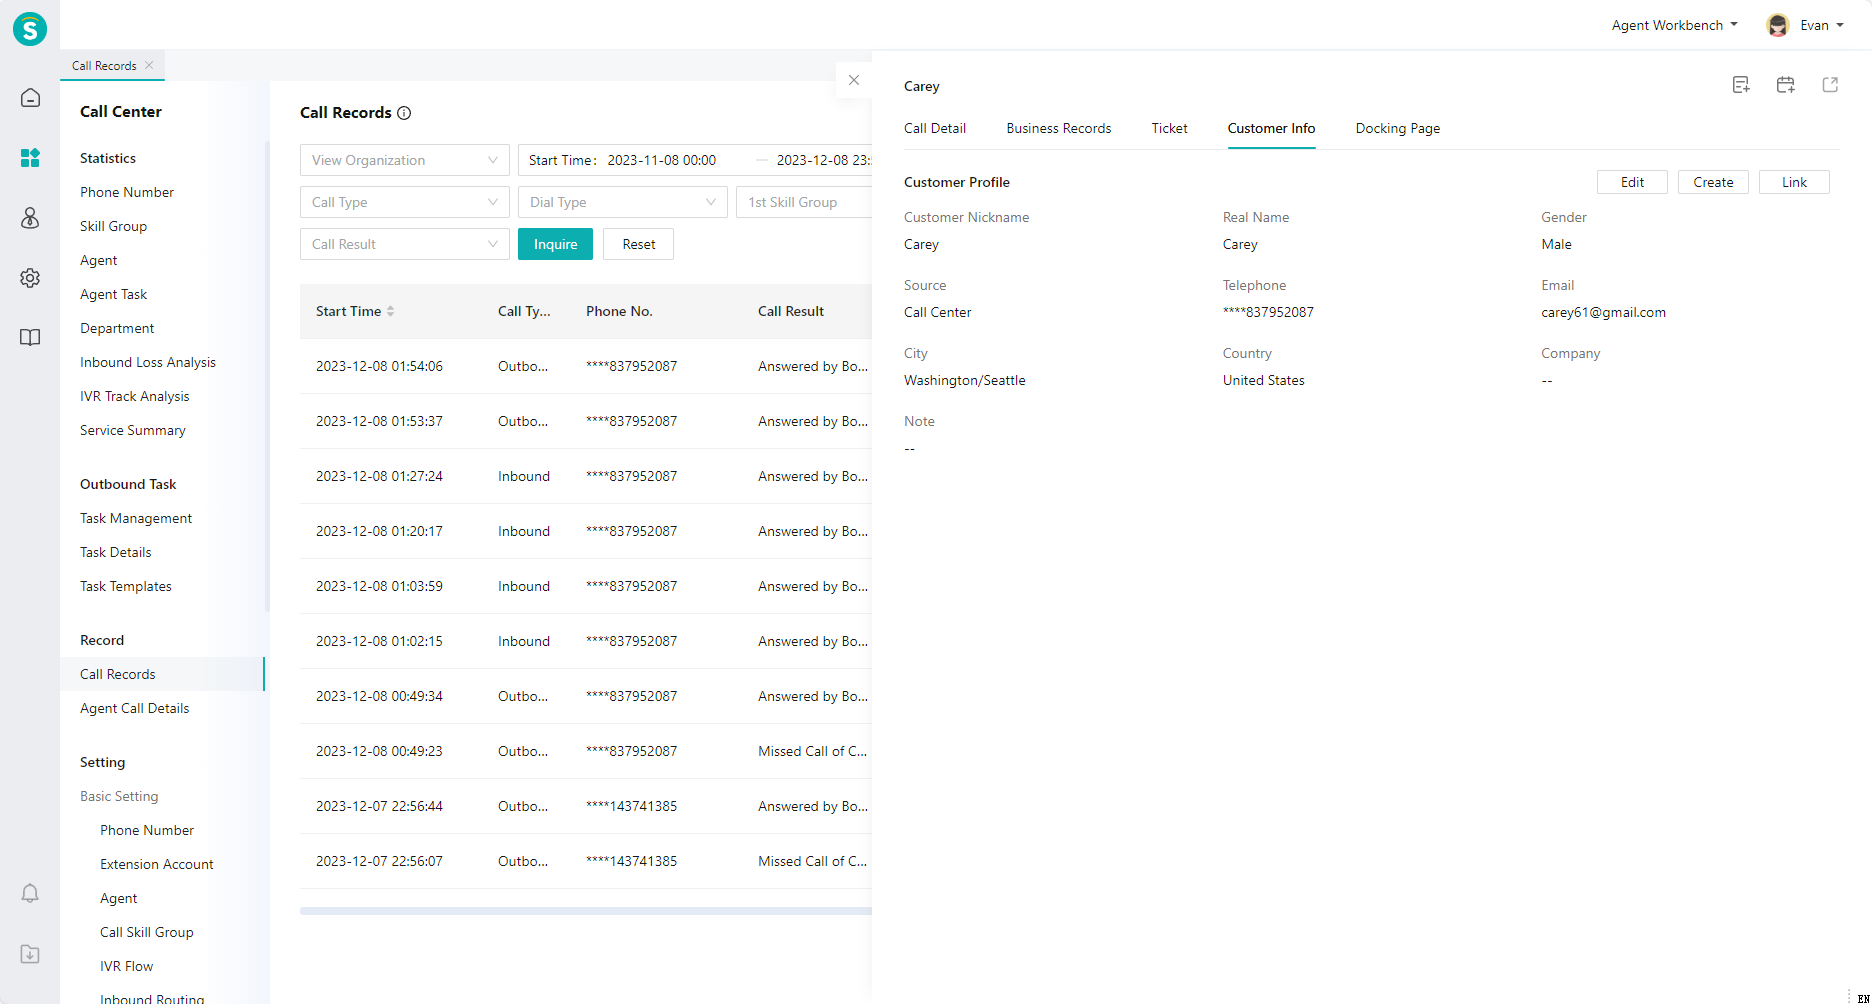Switch to the Docking Page tab
The image size is (1872, 1004).
pyautogui.click(x=1398, y=128)
